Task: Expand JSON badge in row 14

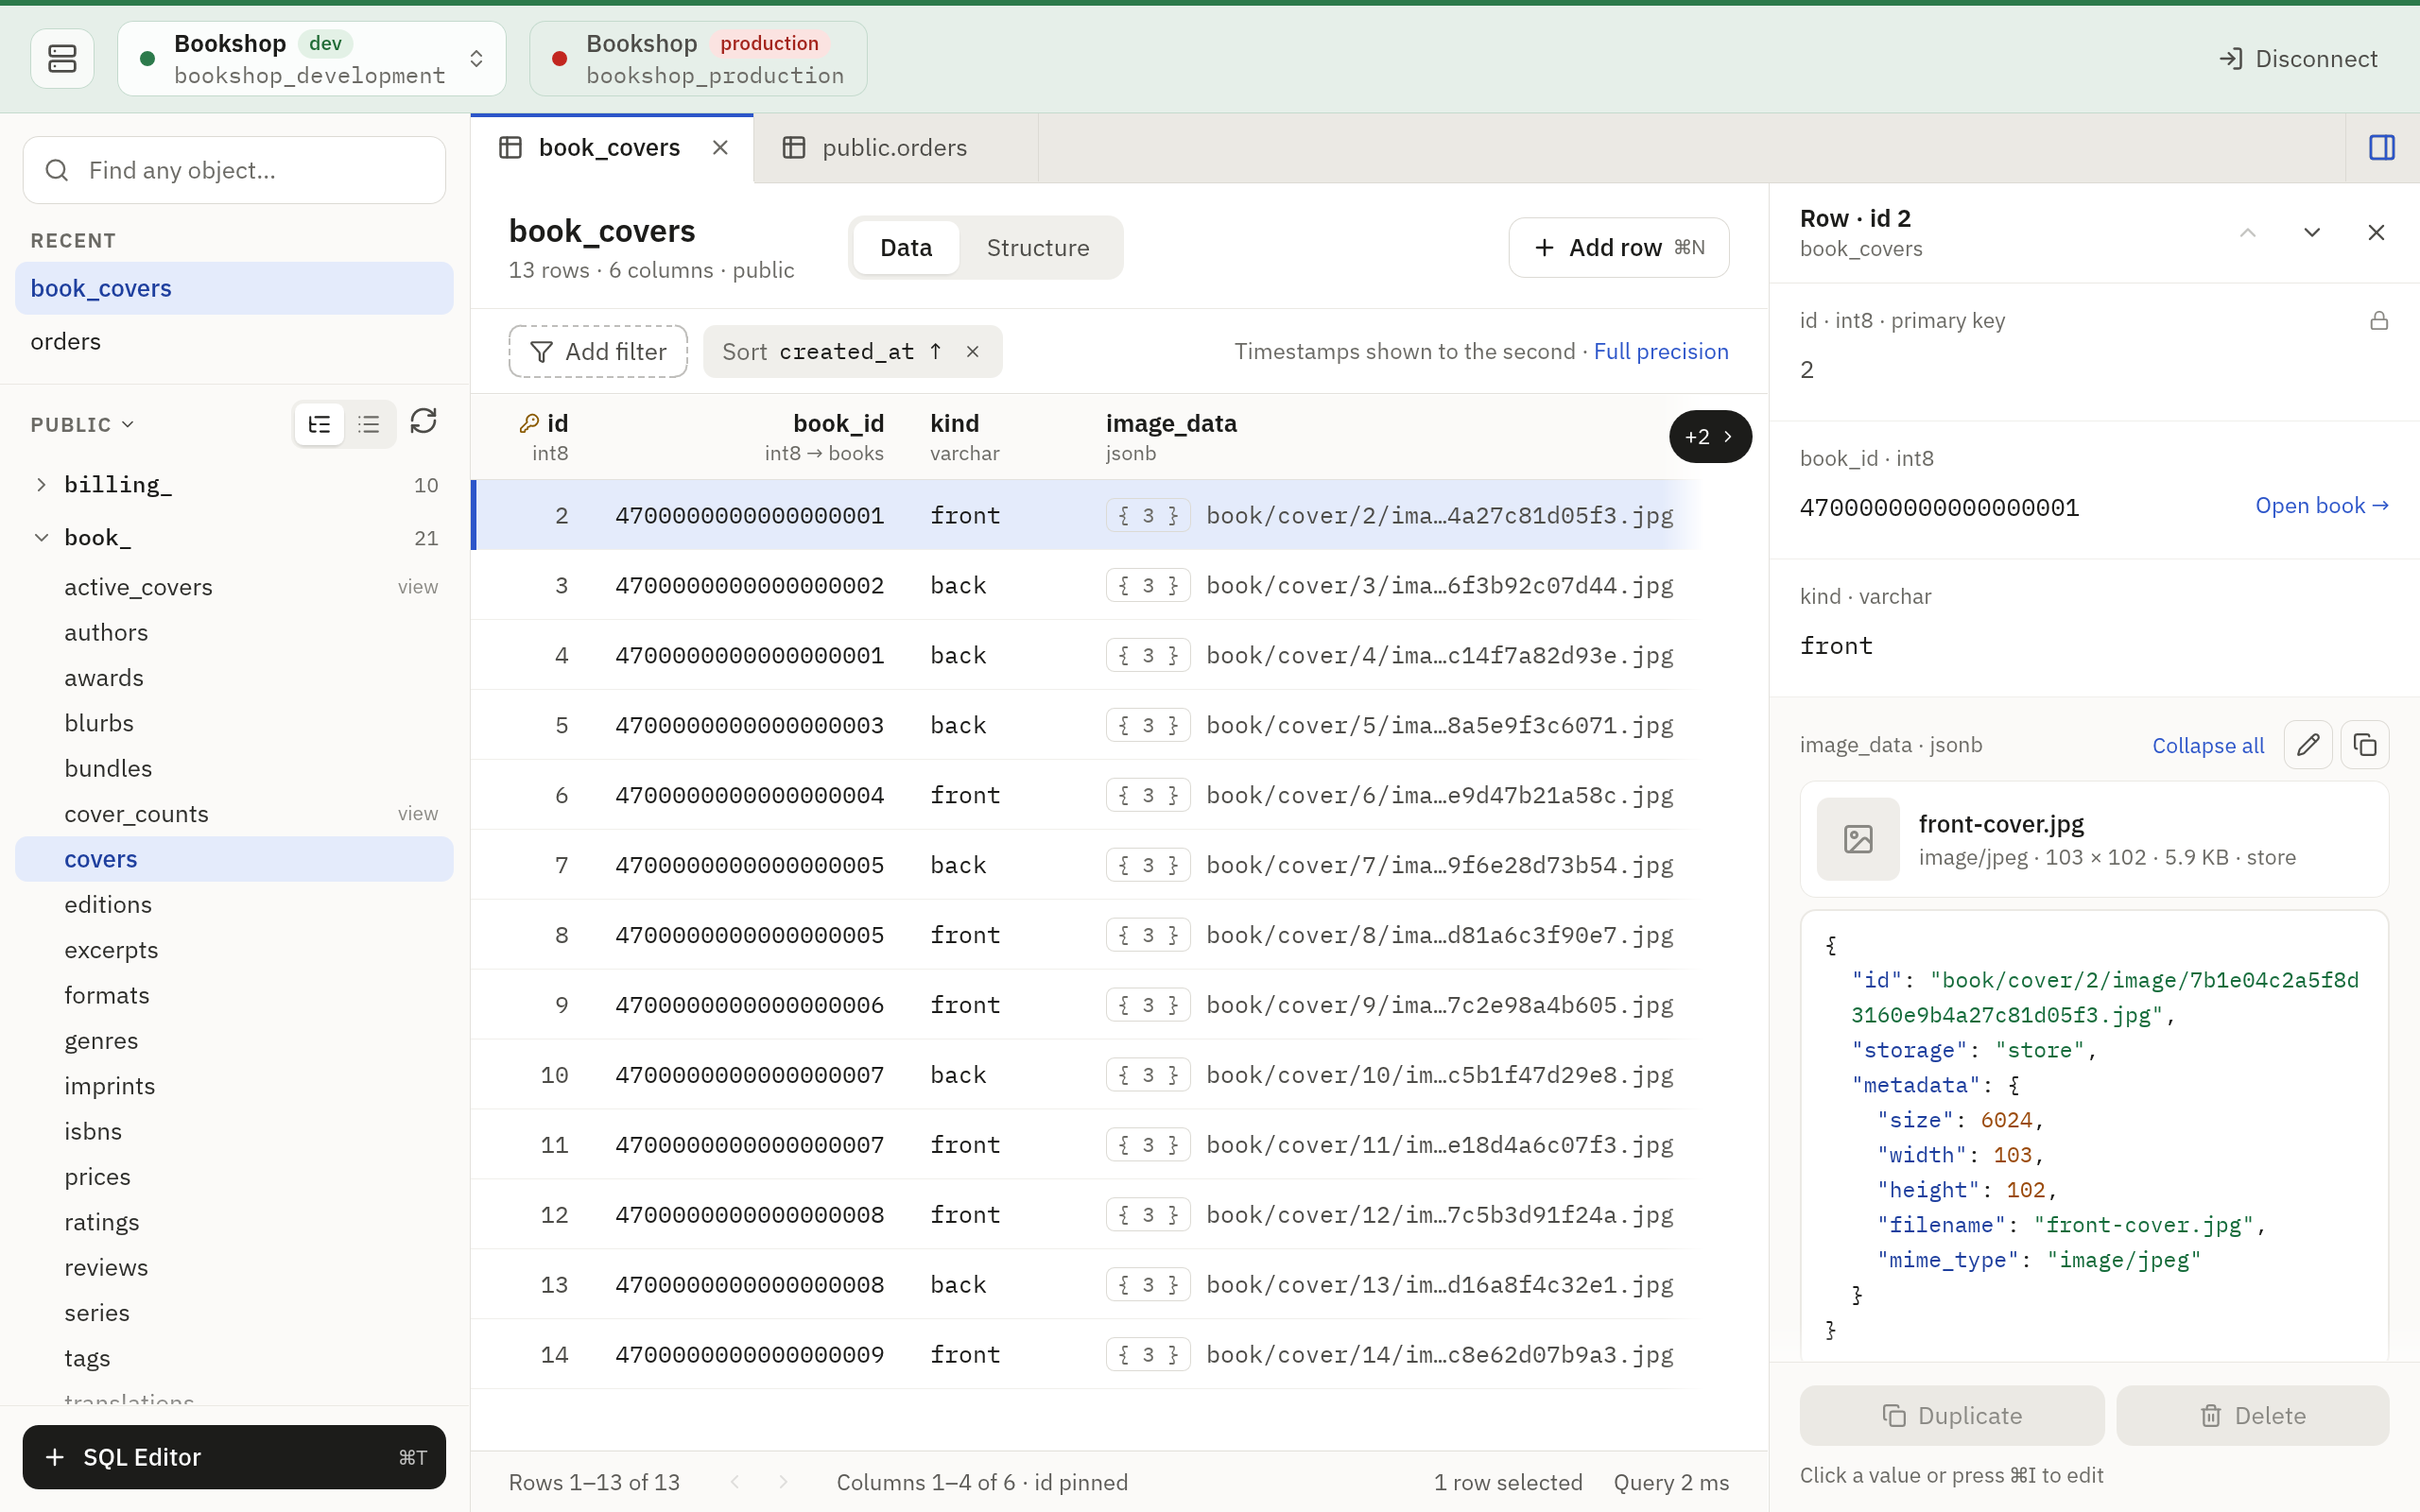Action: point(1148,1354)
